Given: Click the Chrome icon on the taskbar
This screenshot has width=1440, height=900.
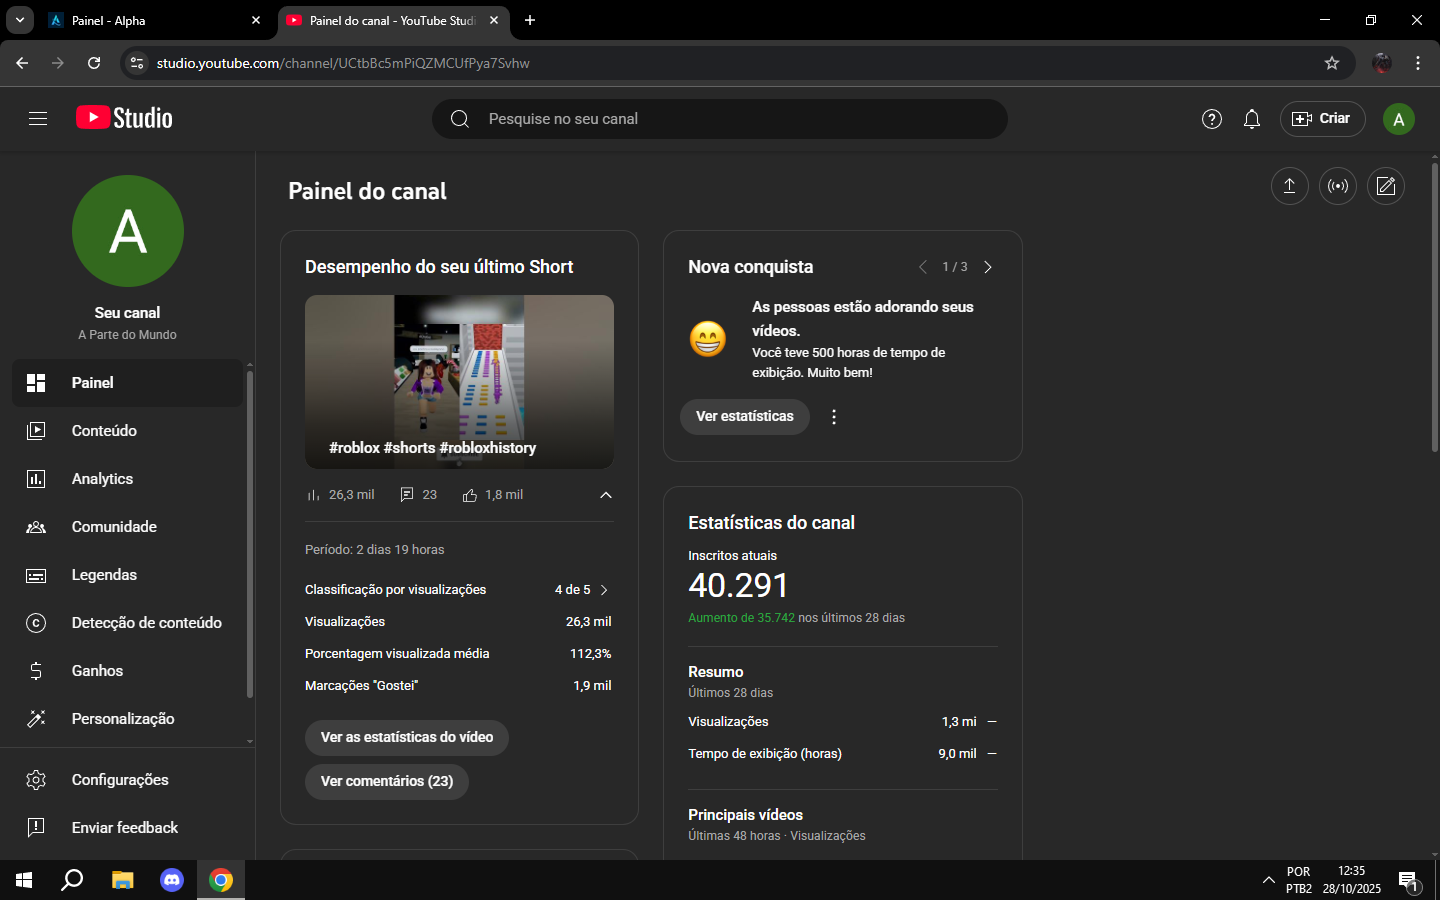Looking at the screenshot, I should pyautogui.click(x=221, y=880).
